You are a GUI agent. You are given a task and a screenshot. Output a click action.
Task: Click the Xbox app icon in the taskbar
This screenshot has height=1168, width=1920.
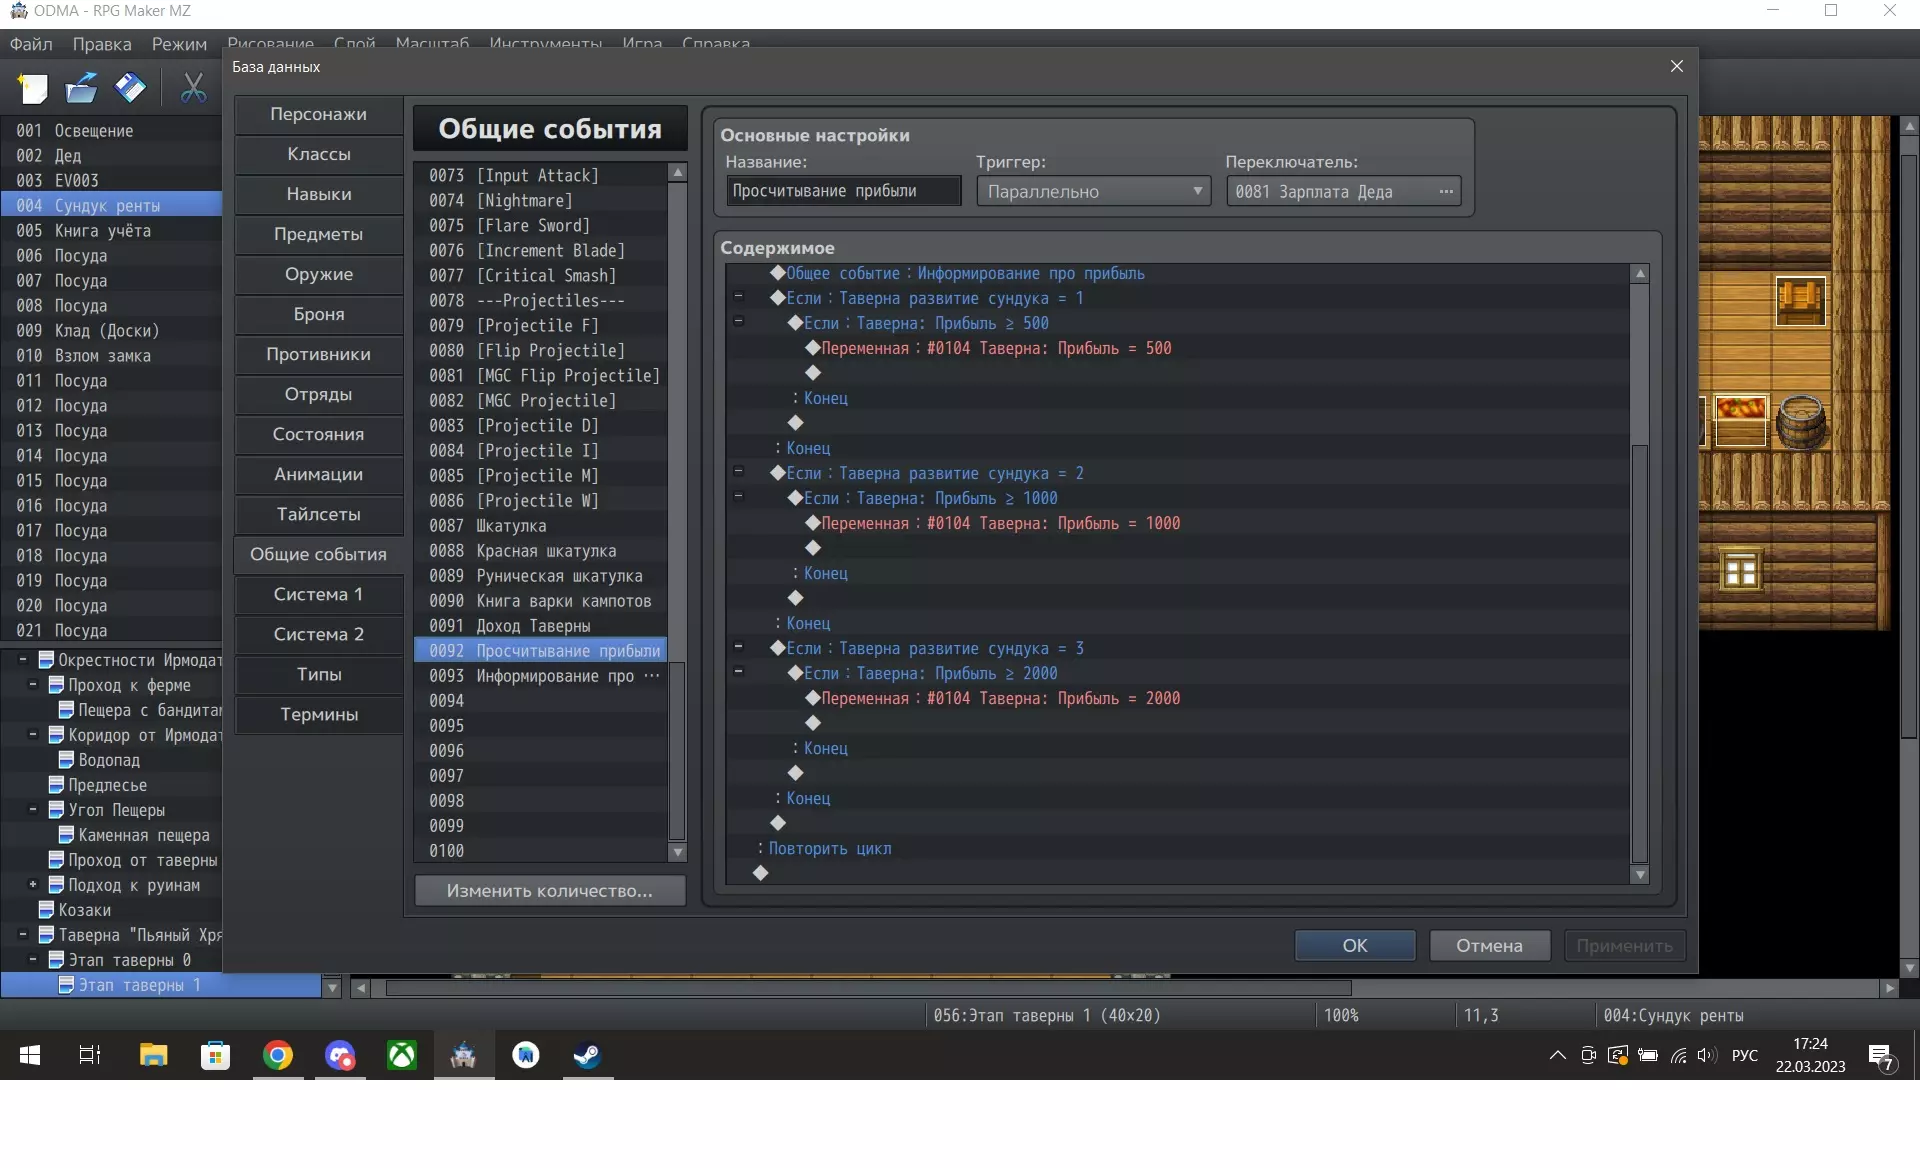402,1055
